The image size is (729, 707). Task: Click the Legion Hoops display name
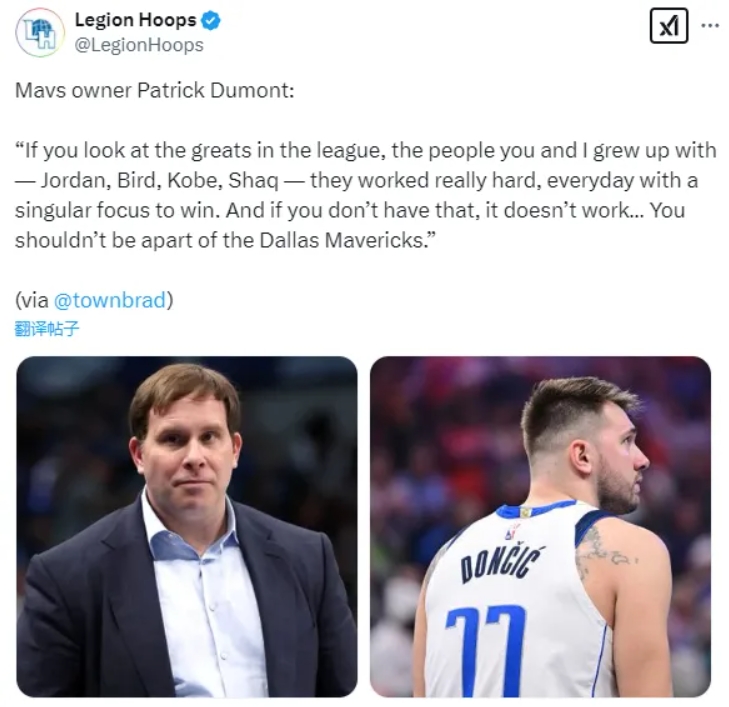(136, 20)
